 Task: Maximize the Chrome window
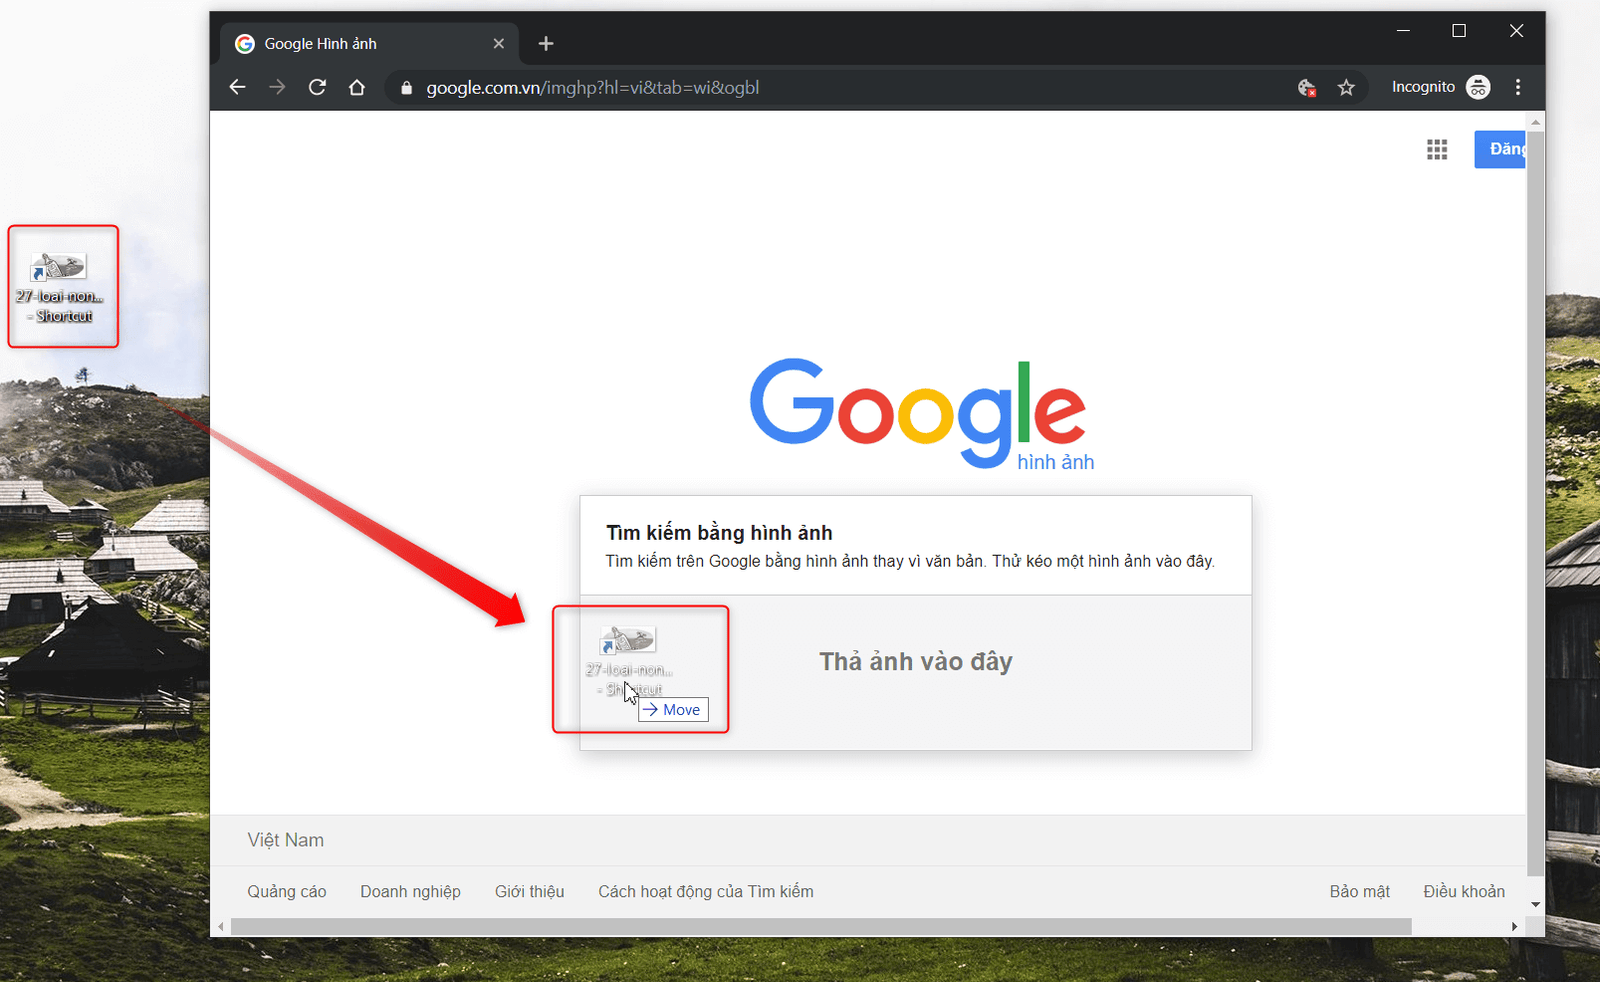pos(1459,31)
